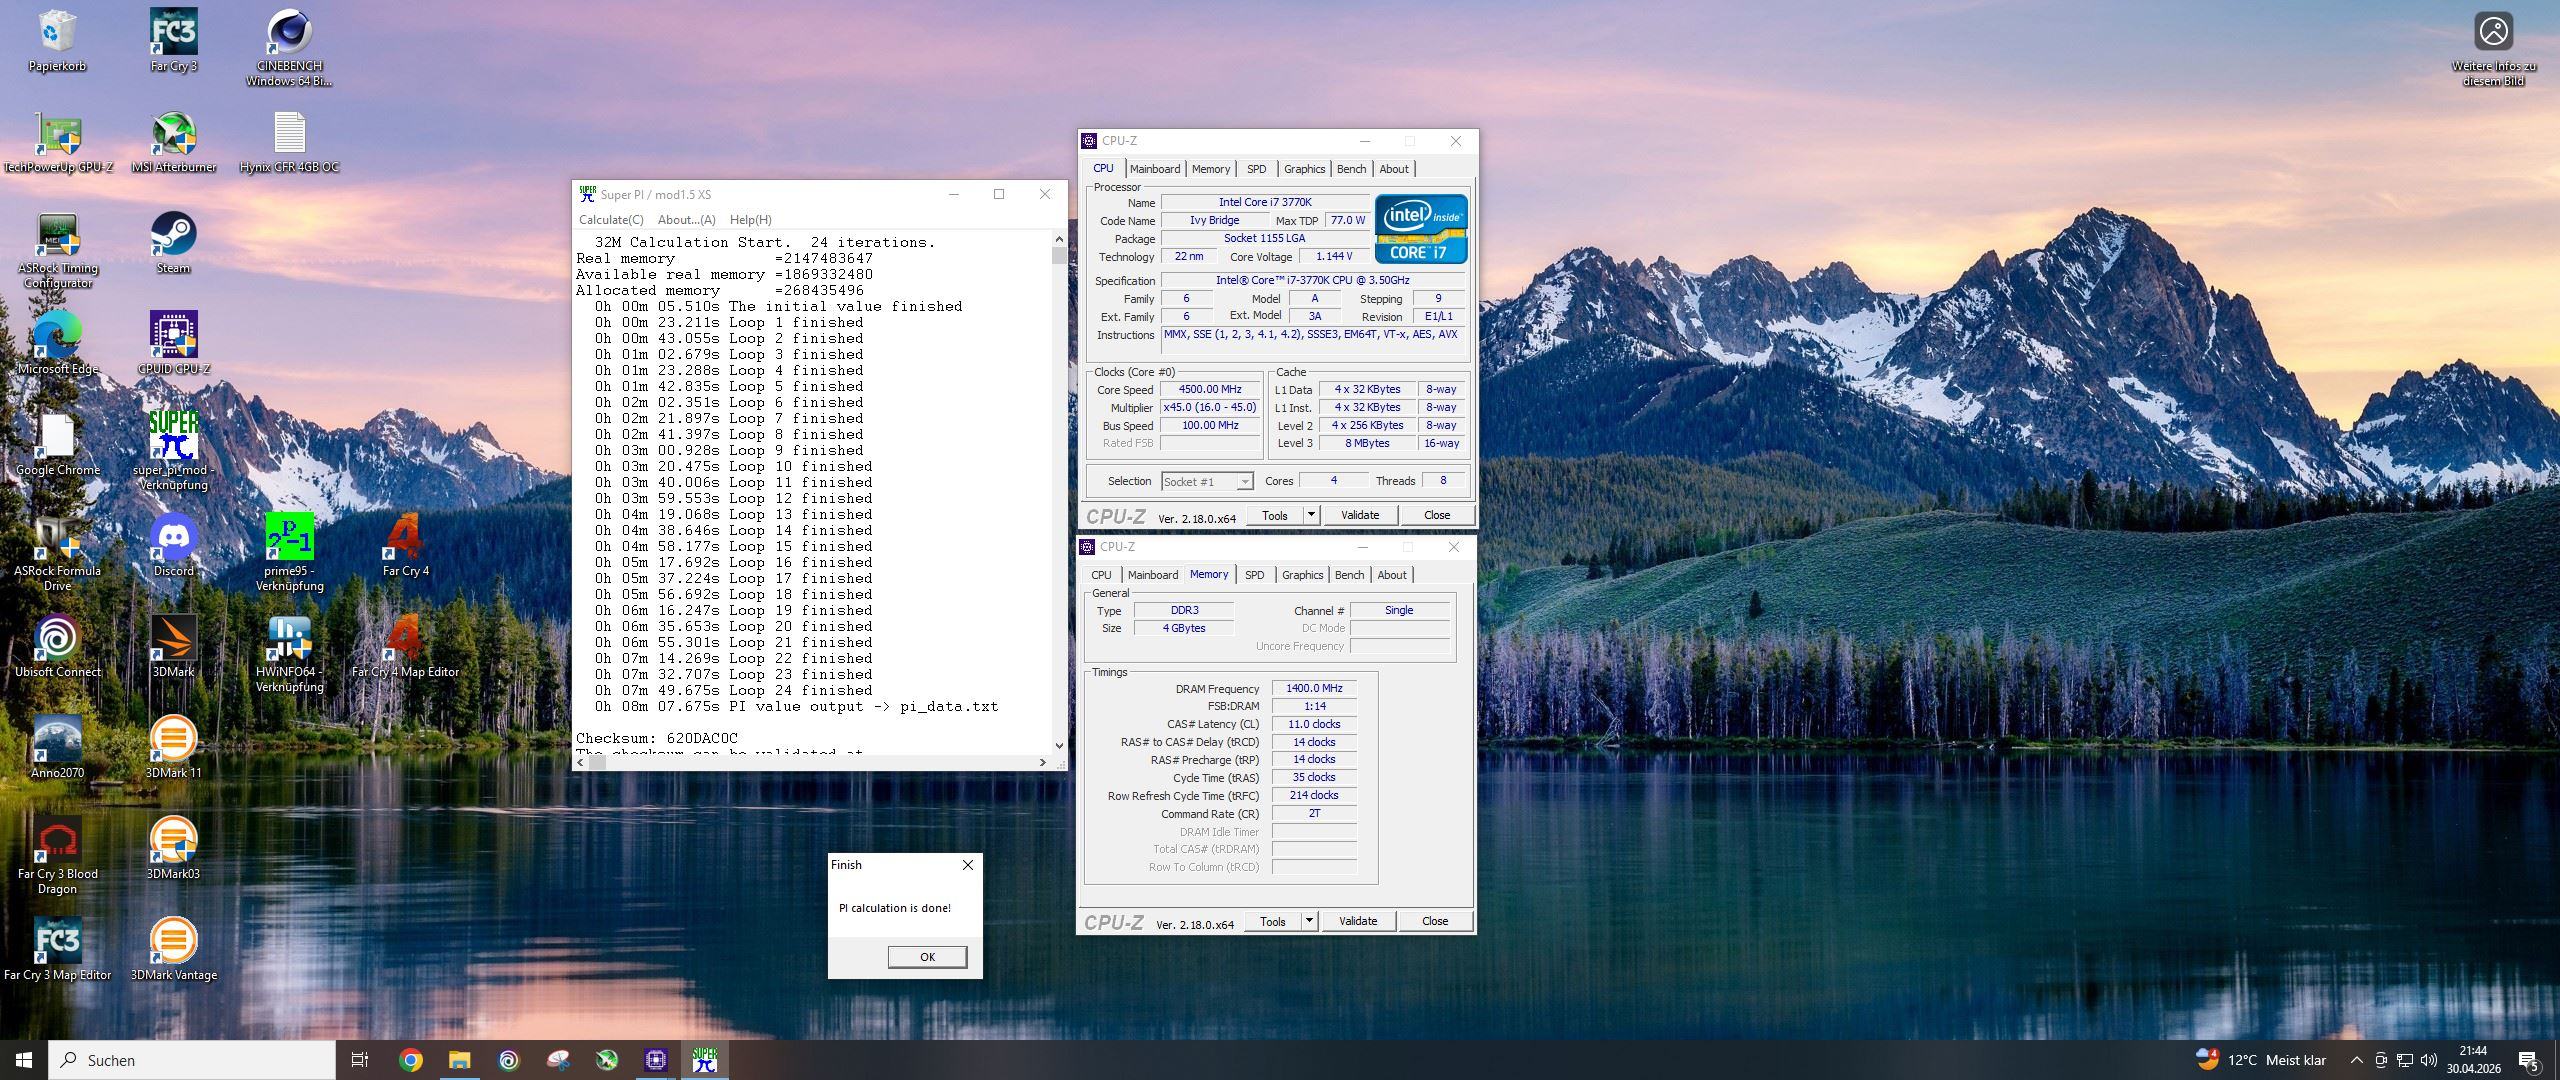Click OK in the Finish dialog

[927, 957]
